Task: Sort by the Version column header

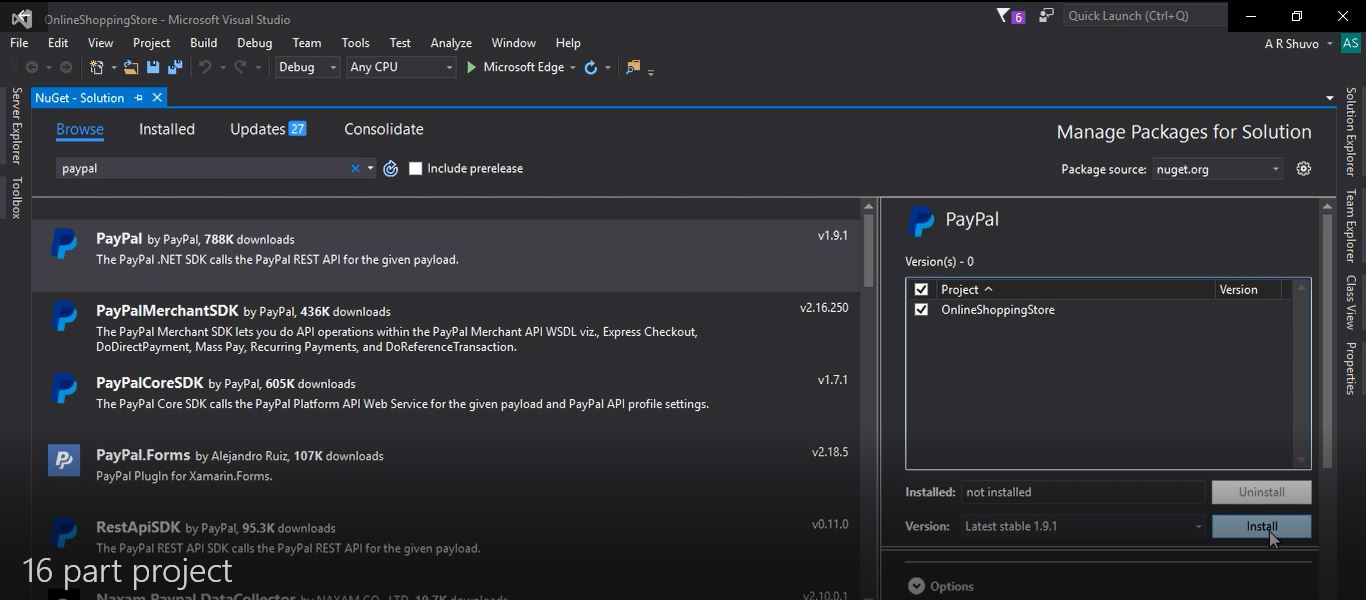Action: tap(1250, 290)
